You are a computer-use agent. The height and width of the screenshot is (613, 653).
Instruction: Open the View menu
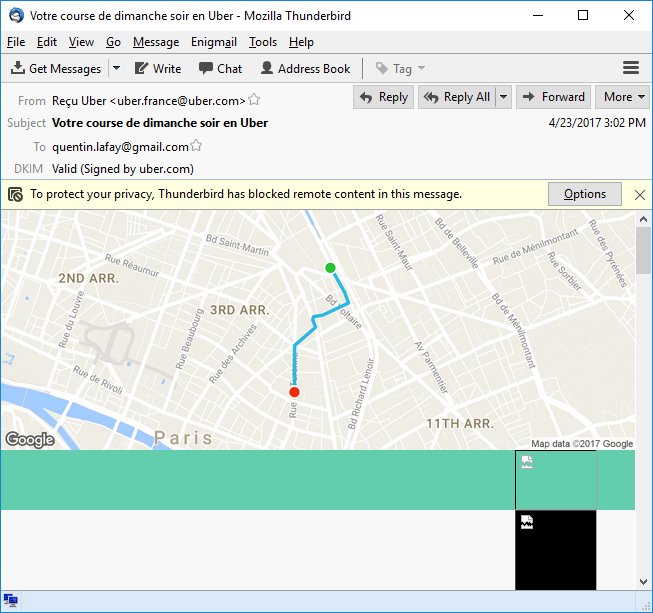[81, 42]
